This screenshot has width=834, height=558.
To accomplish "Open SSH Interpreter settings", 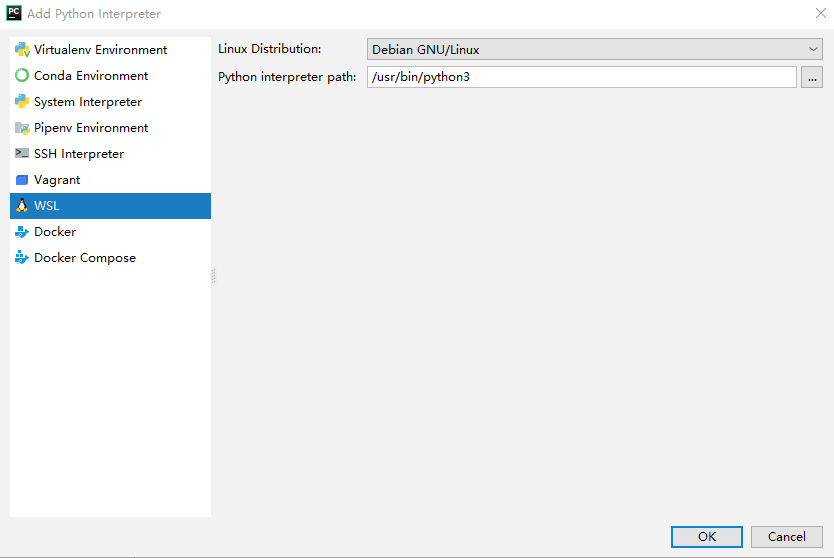I will pos(111,154).
